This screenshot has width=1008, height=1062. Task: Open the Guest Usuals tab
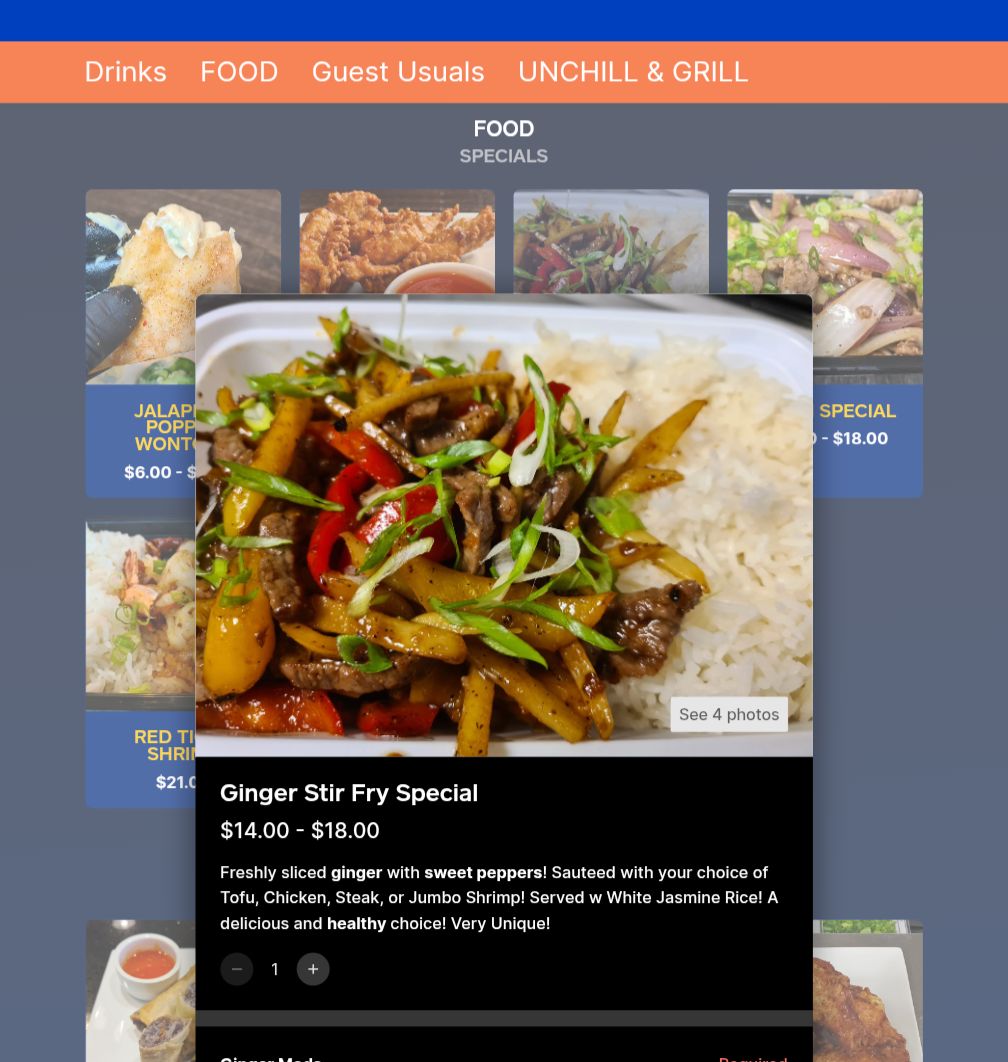click(x=398, y=72)
